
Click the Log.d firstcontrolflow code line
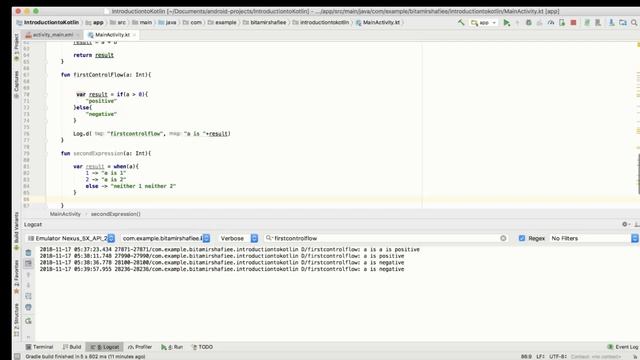[x=151, y=133]
